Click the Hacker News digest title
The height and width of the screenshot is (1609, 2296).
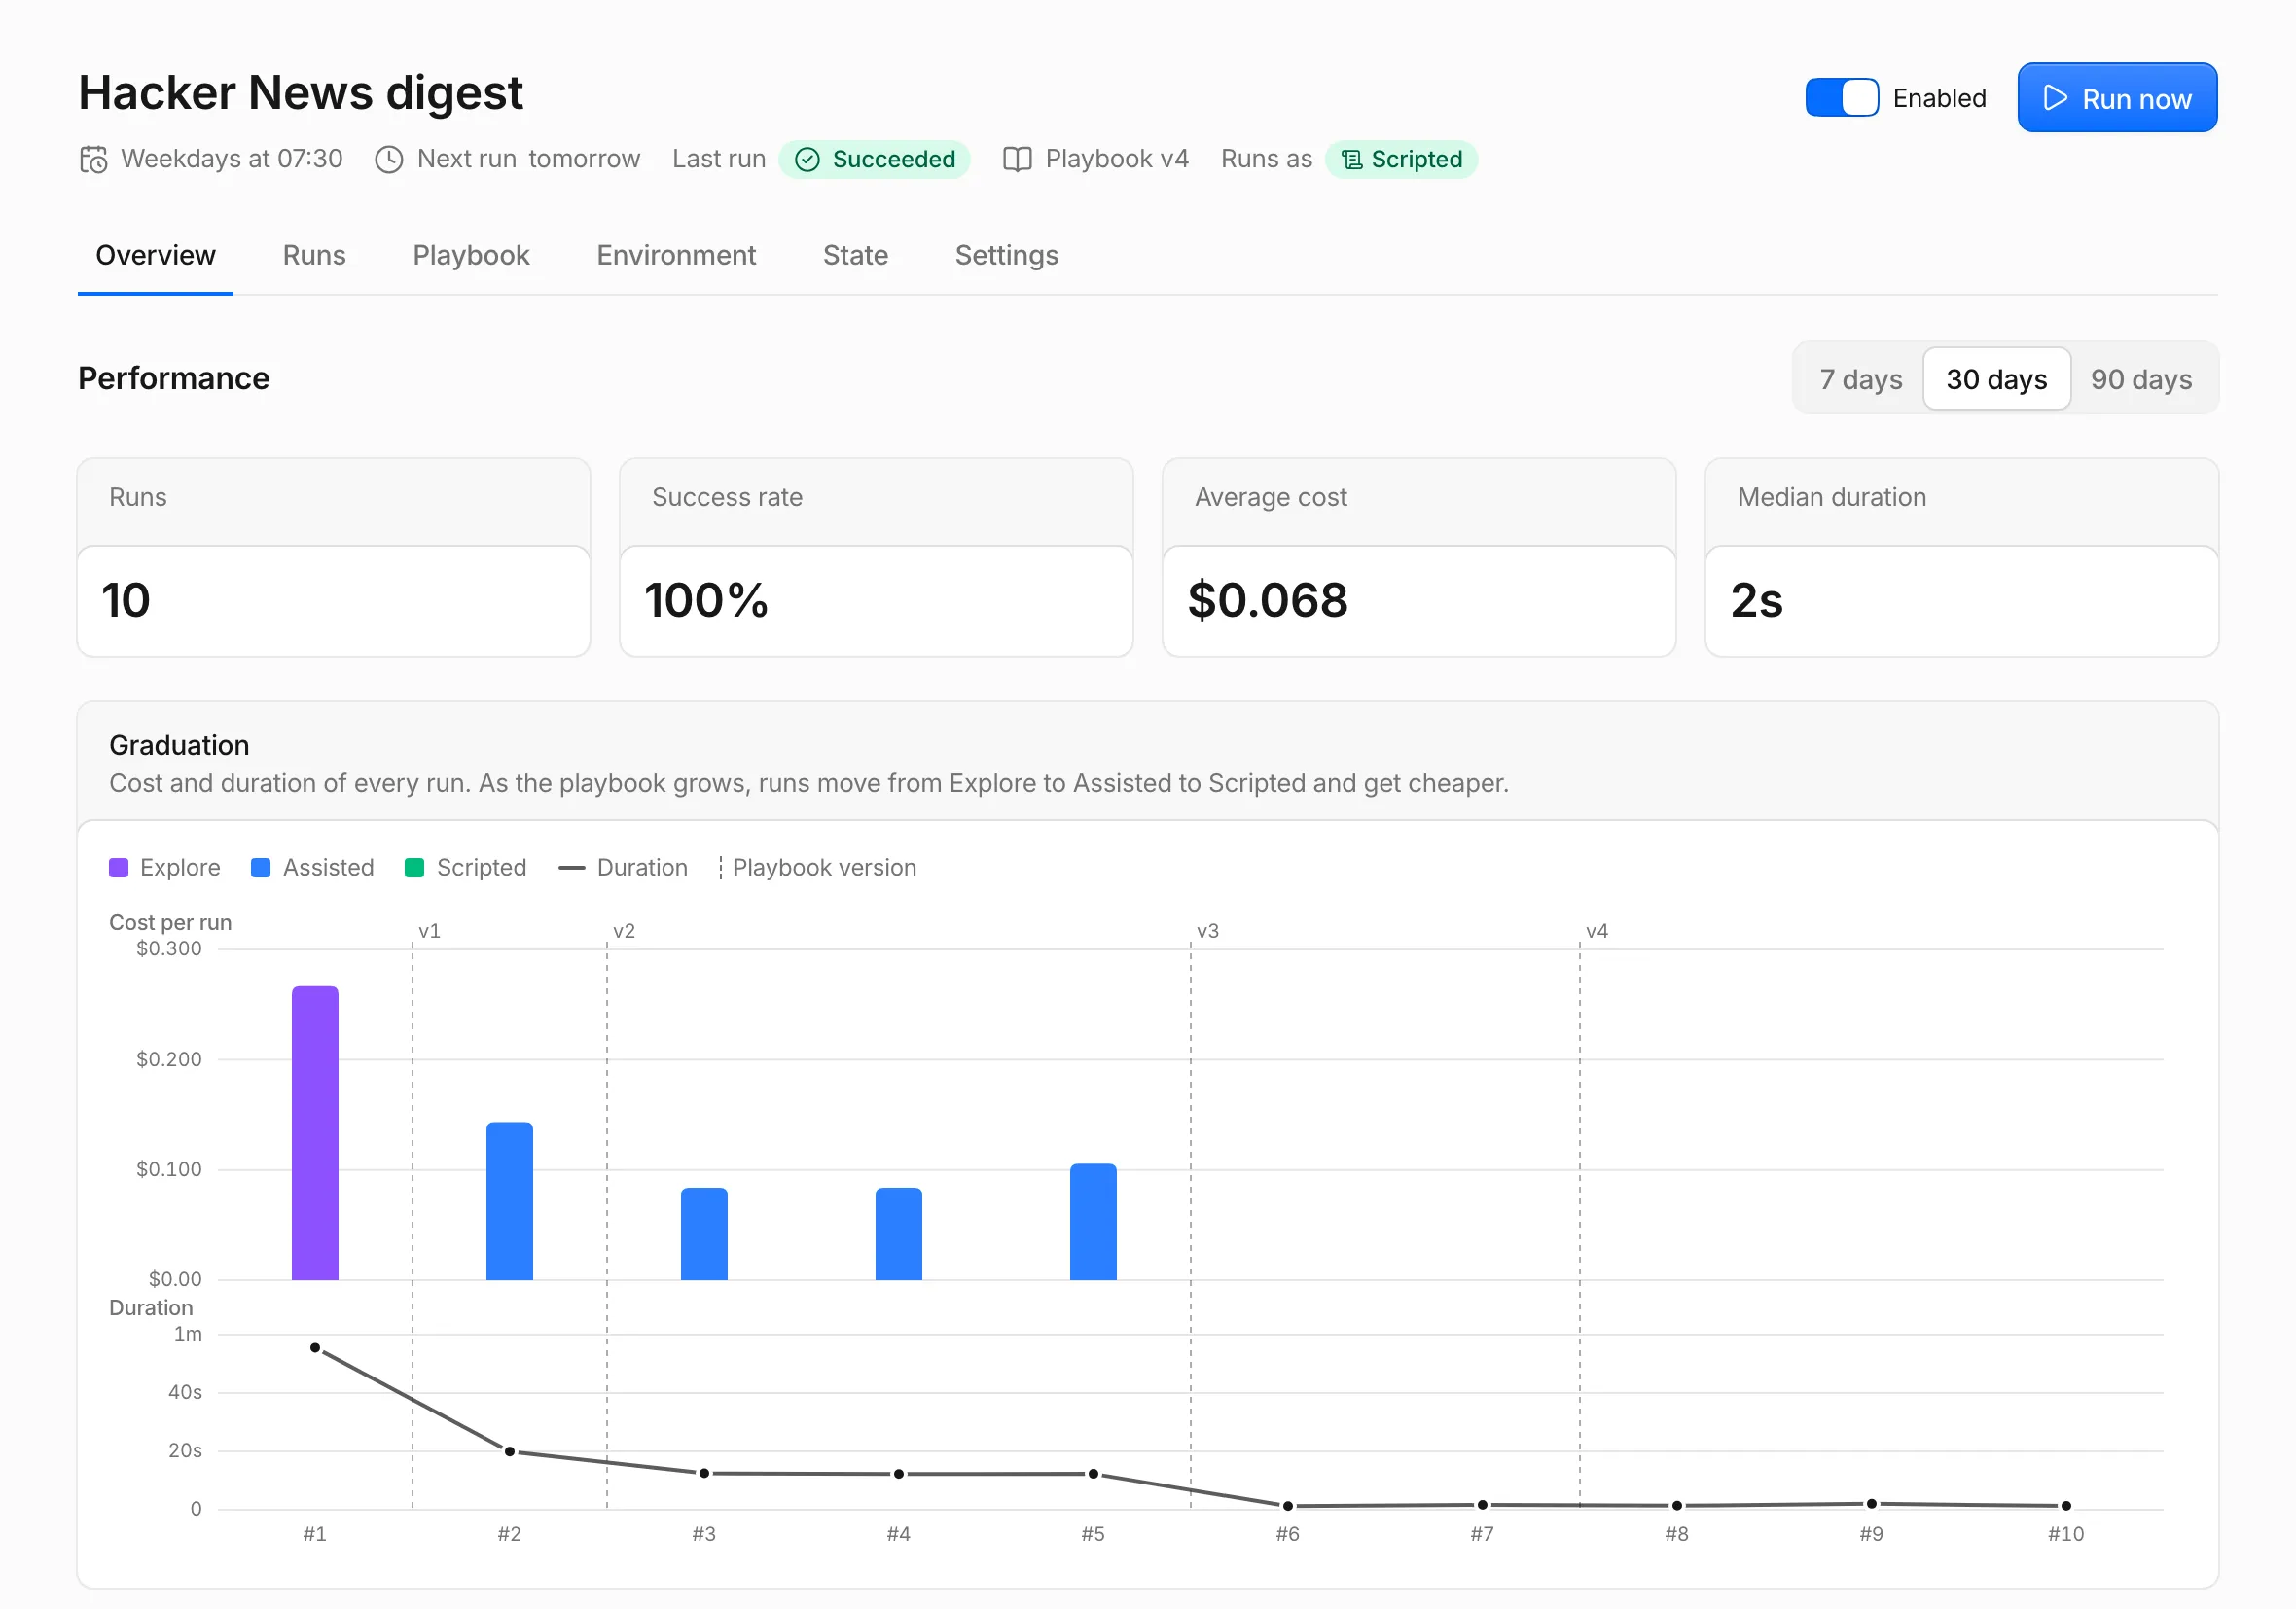301,93
